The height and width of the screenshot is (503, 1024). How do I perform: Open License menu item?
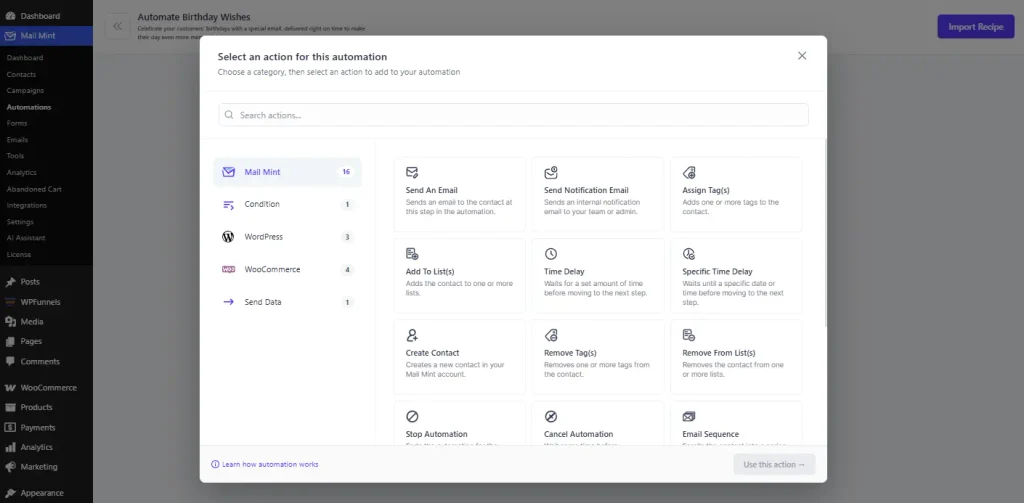(x=19, y=254)
